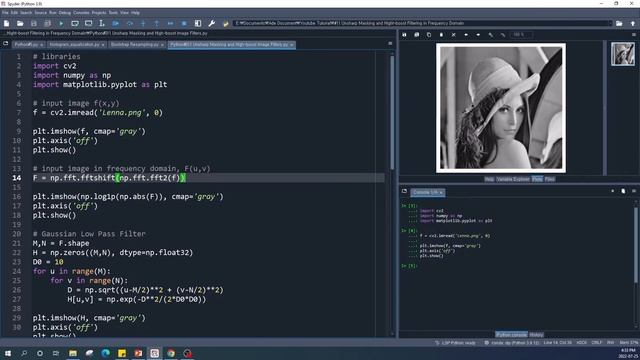Show the next plot
The image size is (640, 360).
tap(478, 35)
